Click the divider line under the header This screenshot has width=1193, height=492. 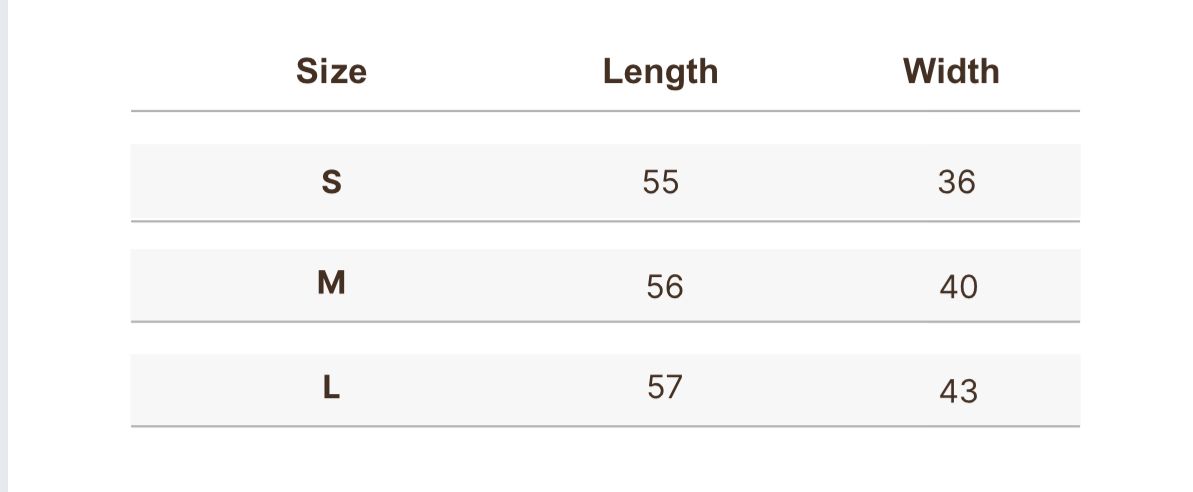[x=605, y=111]
